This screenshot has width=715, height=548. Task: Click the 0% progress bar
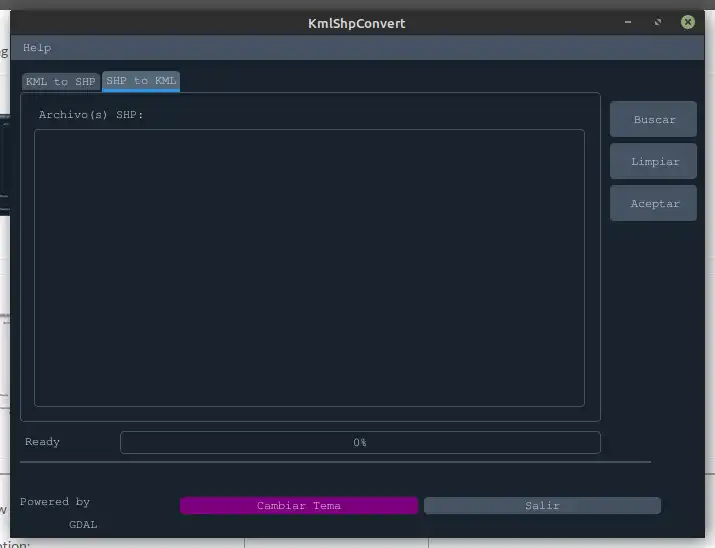tap(360, 442)
